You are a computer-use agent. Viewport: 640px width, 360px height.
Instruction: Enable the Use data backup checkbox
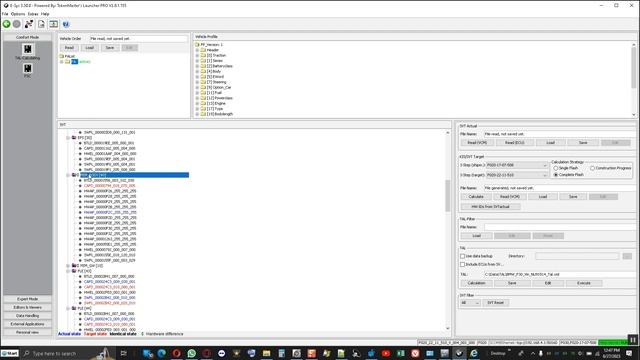(462, 256)
